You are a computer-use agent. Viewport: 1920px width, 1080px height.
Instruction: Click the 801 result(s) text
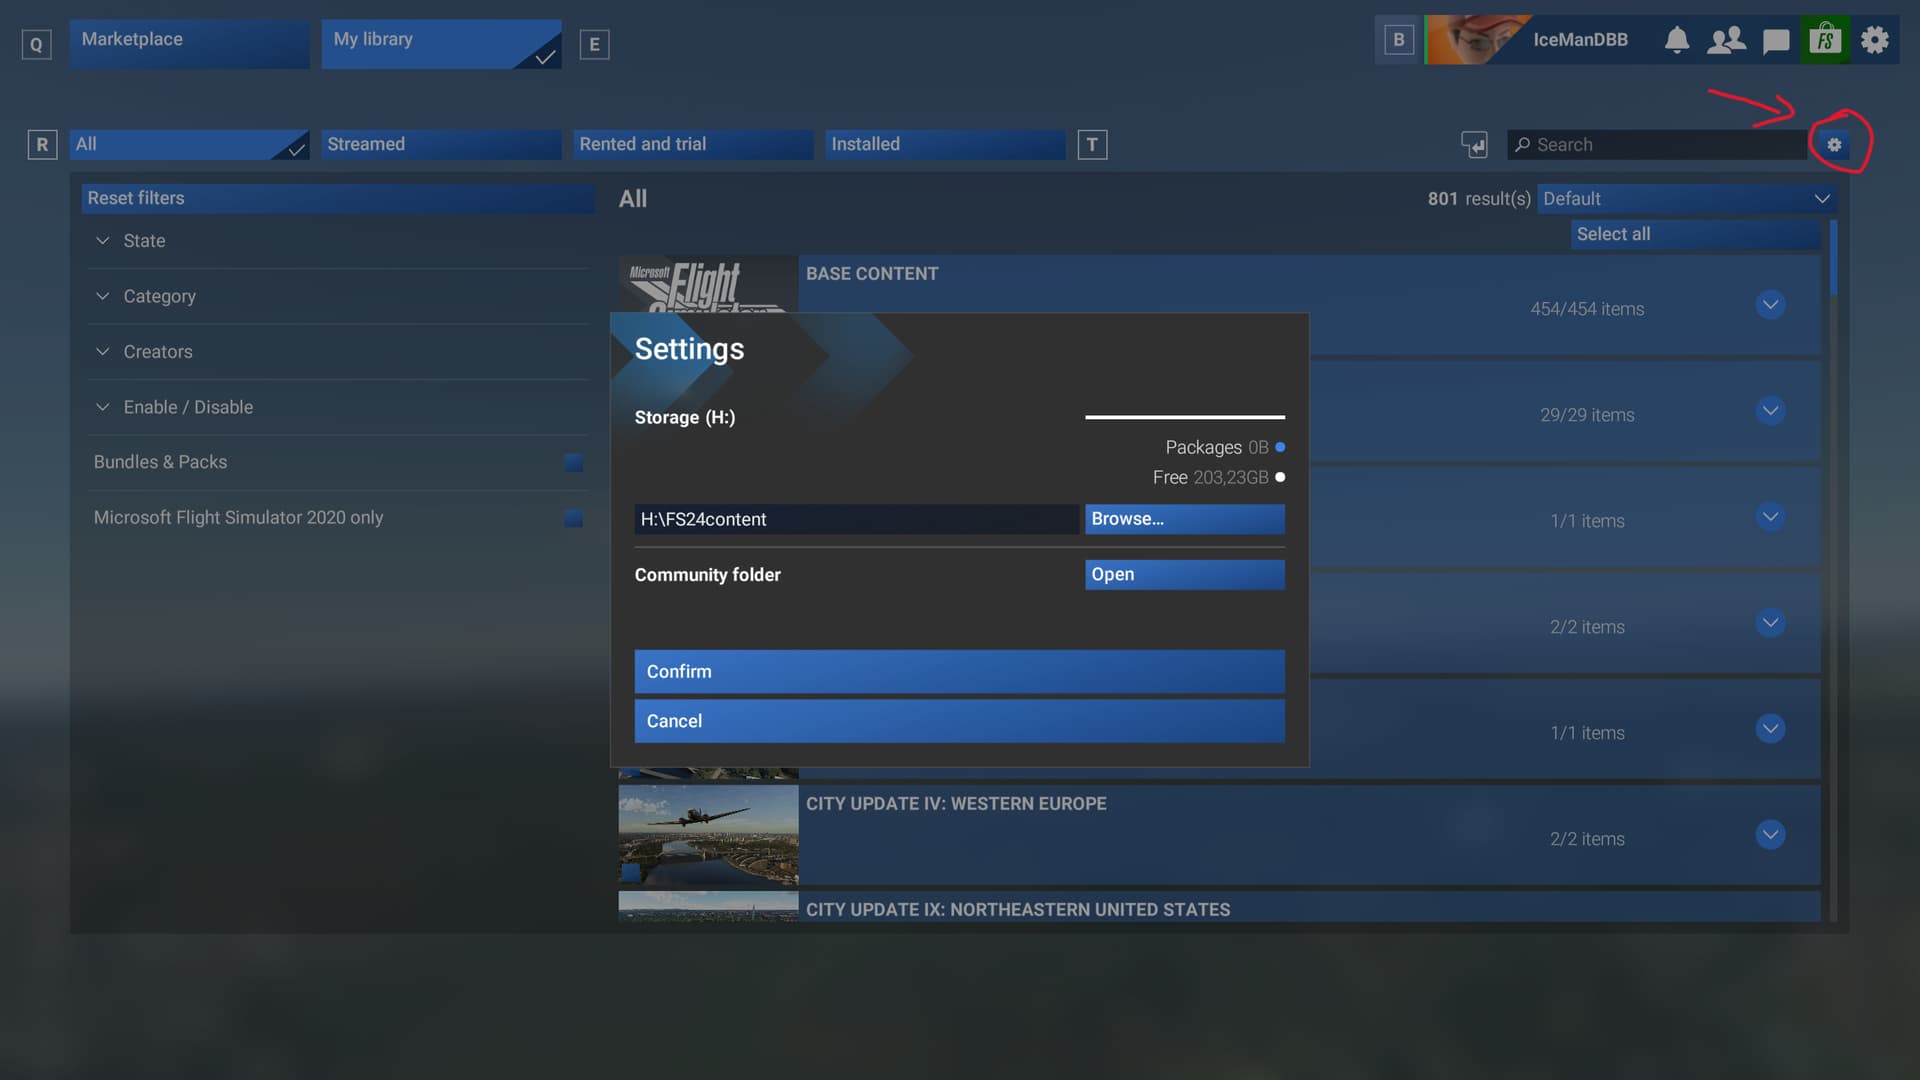coord(1479,199)
